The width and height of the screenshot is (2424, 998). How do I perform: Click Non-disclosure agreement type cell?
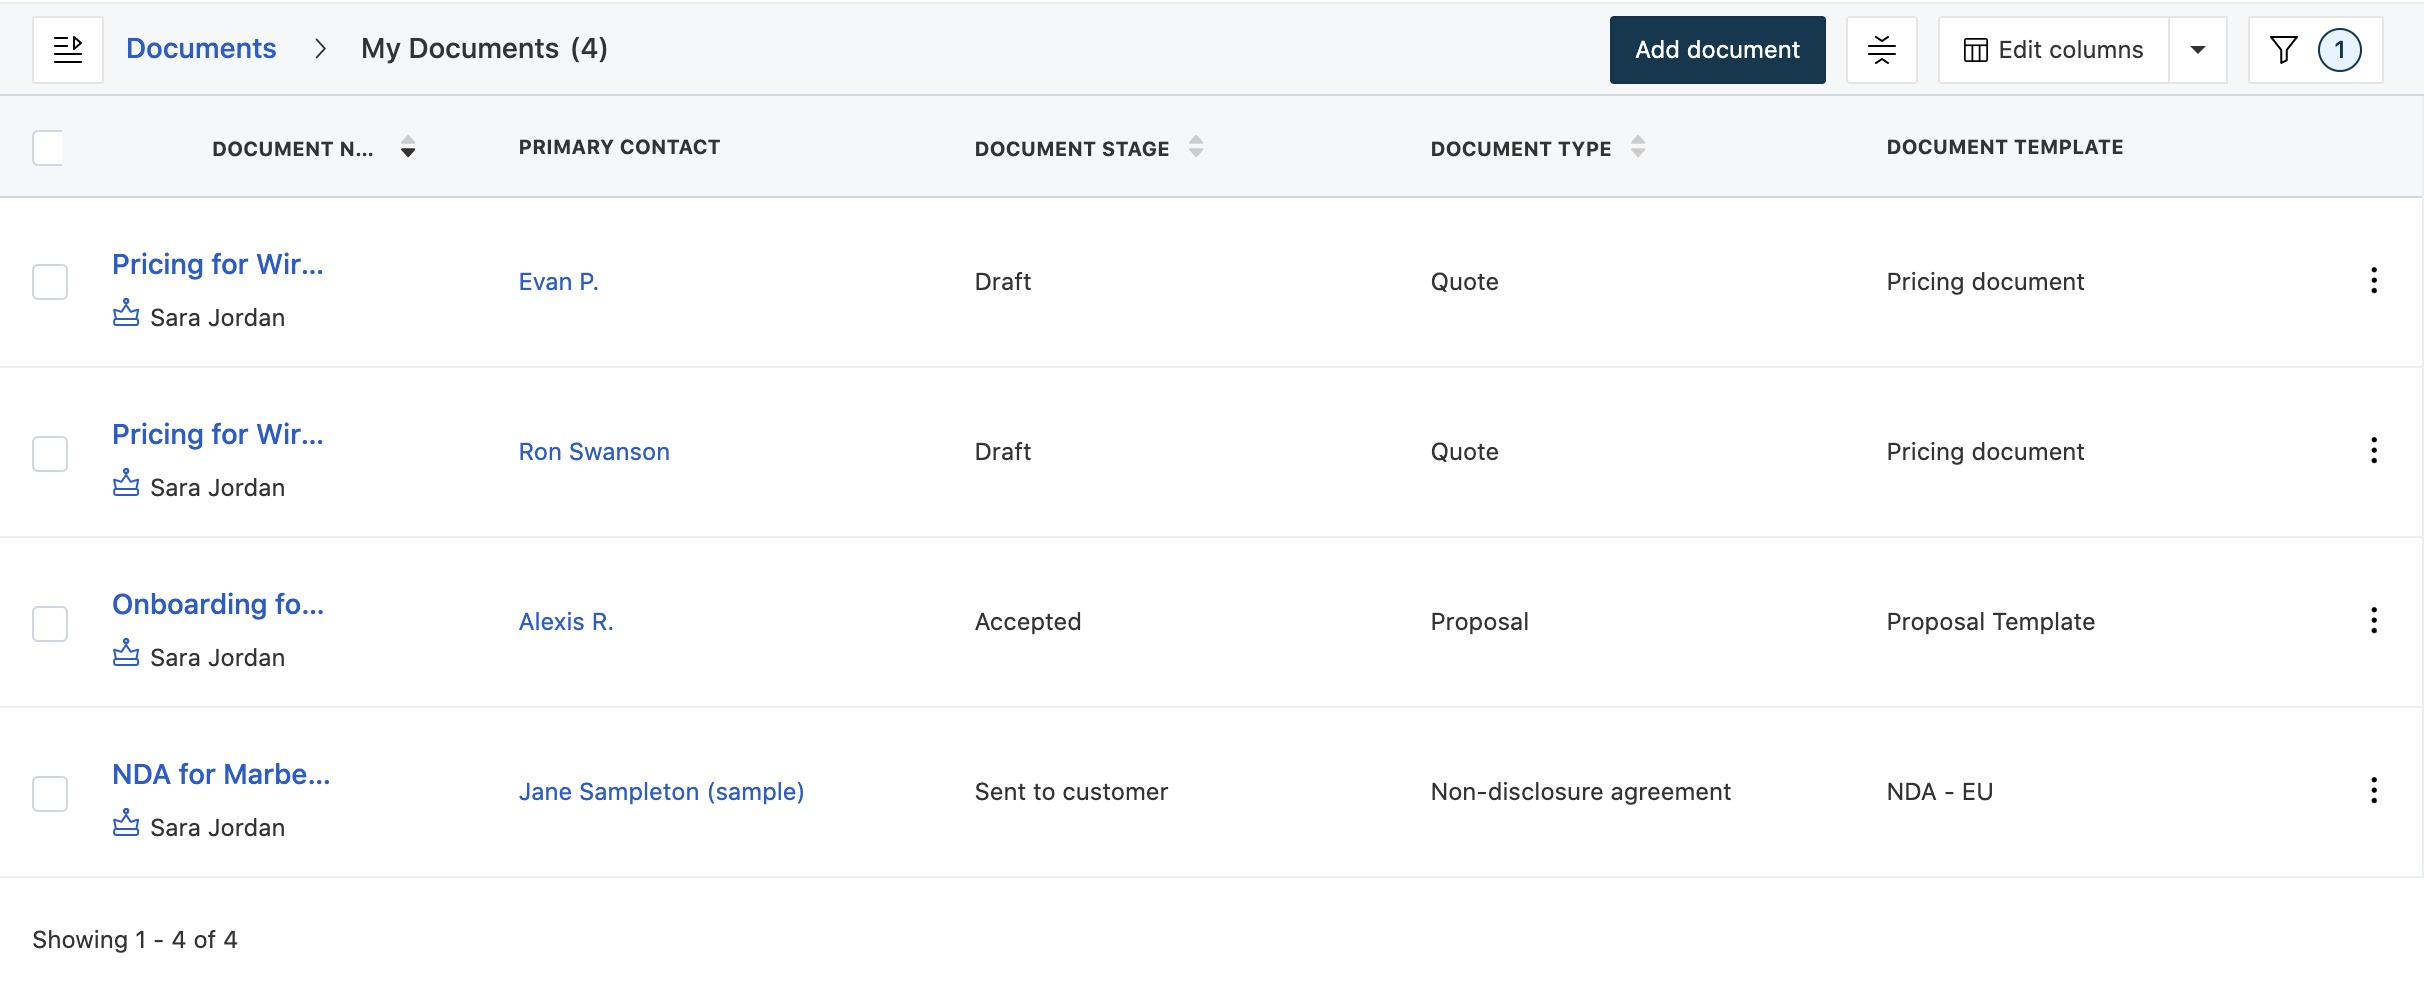(x=1580, y=792)
